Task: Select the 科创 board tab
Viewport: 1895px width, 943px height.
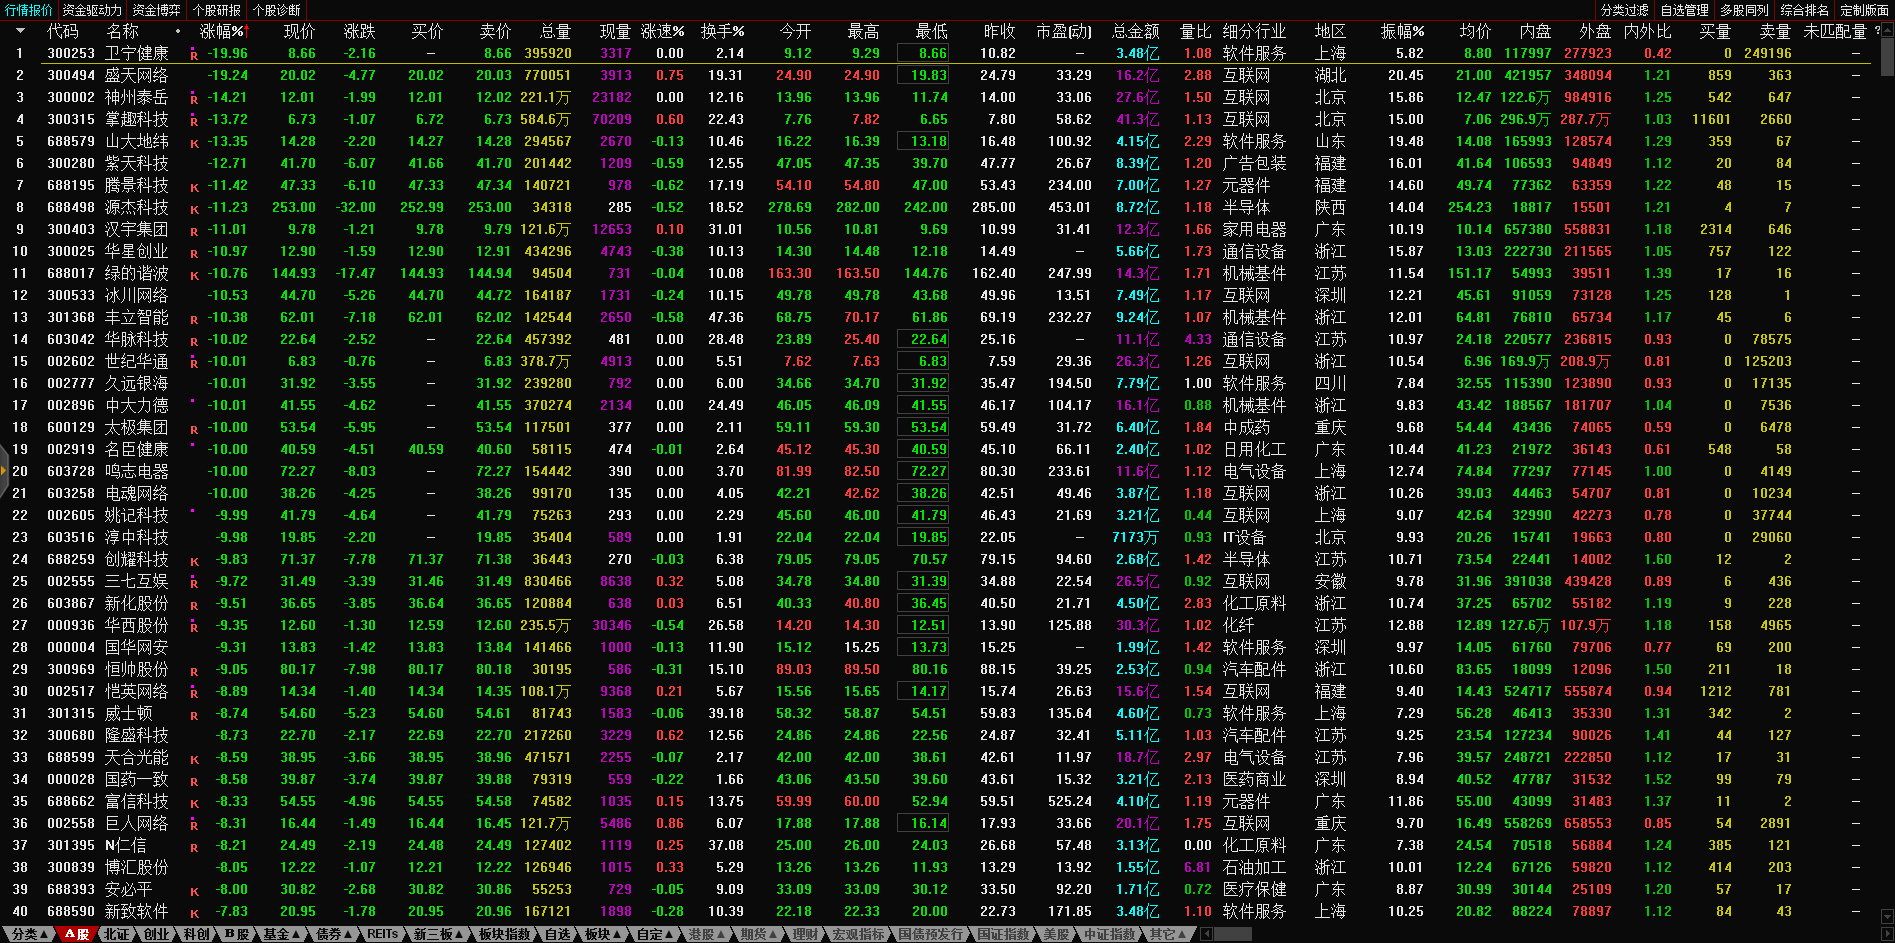Action: tap(197, 934)
